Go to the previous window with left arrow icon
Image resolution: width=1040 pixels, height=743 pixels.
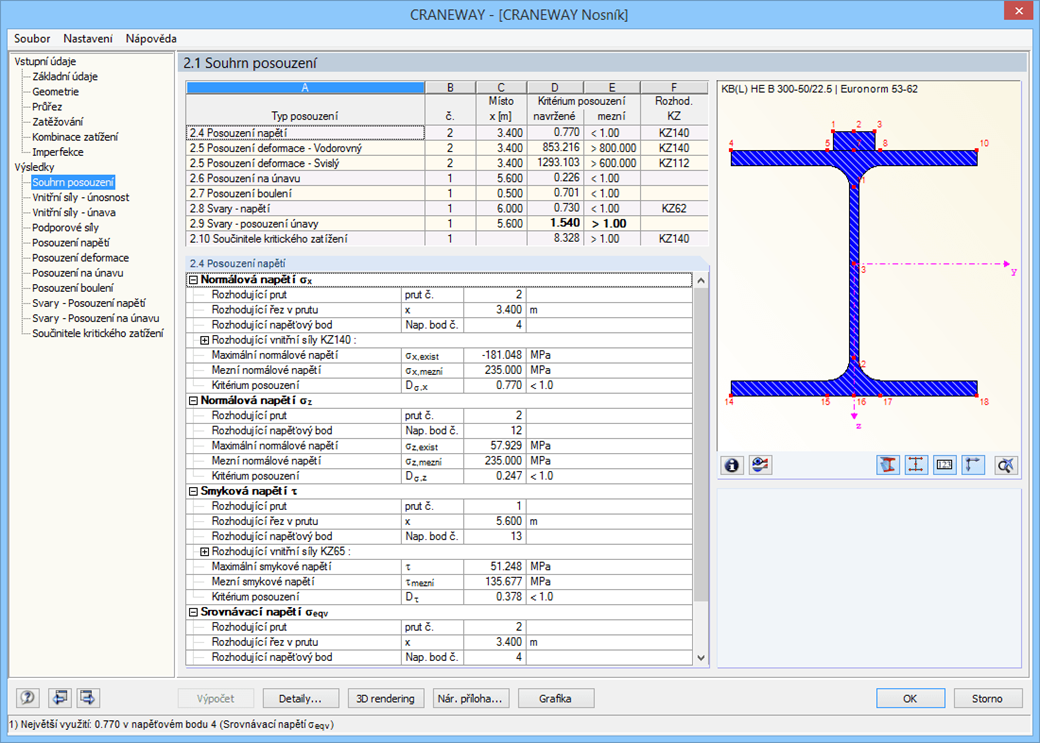60,698
